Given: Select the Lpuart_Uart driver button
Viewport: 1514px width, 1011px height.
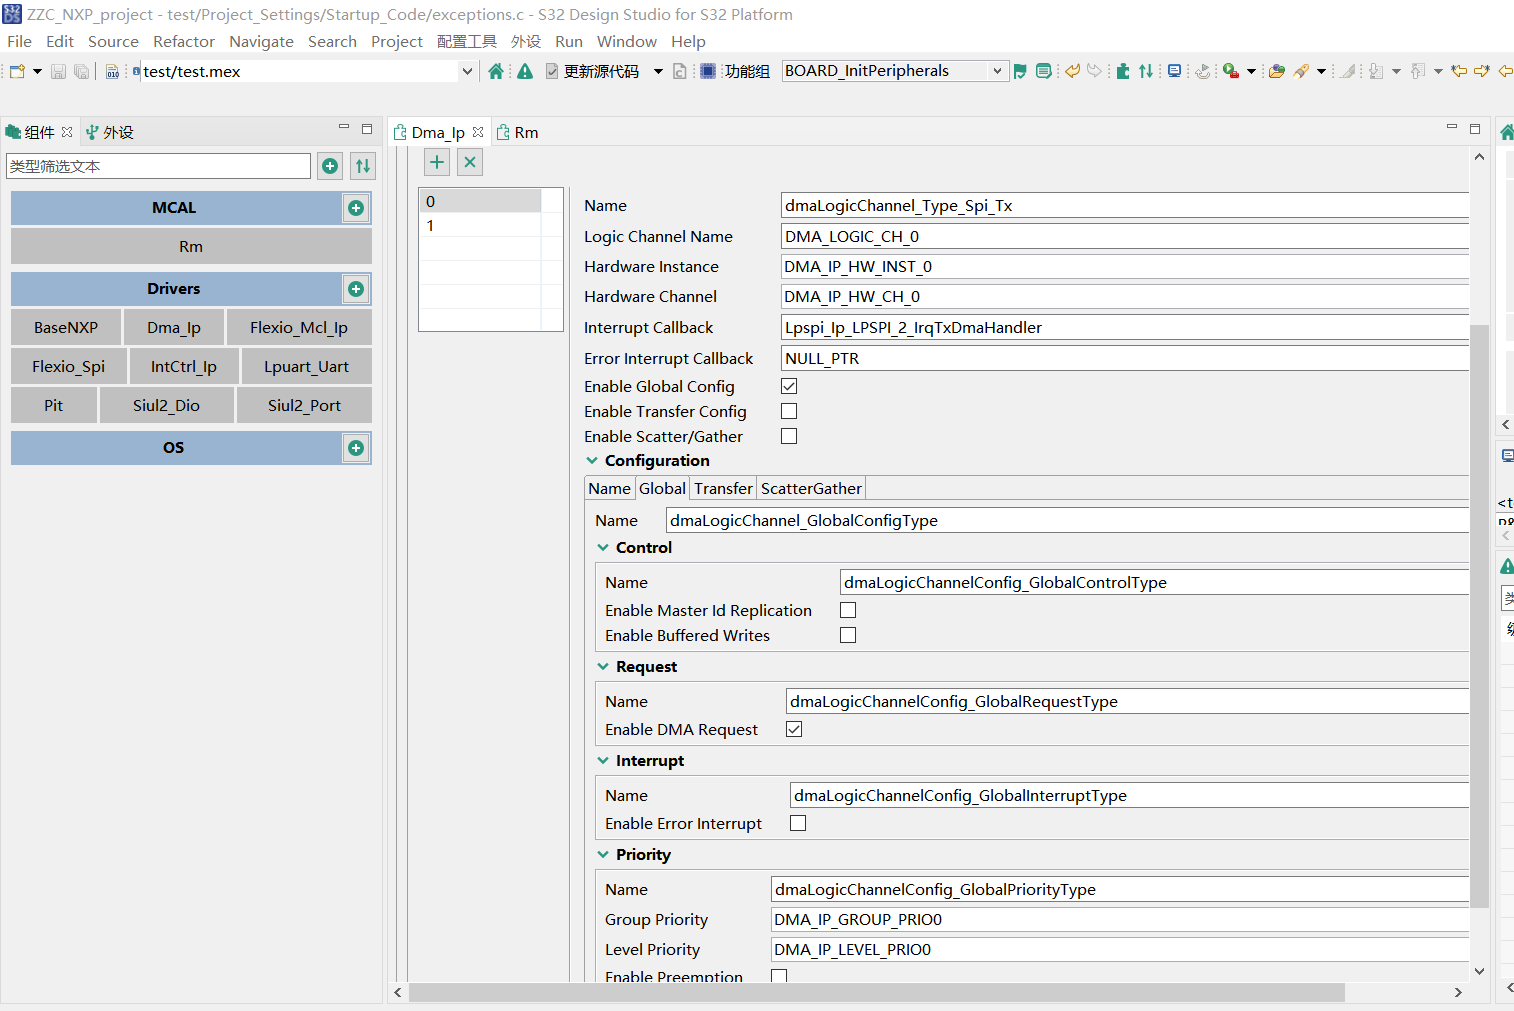Looking at the screenshot, I should (306, 366).
